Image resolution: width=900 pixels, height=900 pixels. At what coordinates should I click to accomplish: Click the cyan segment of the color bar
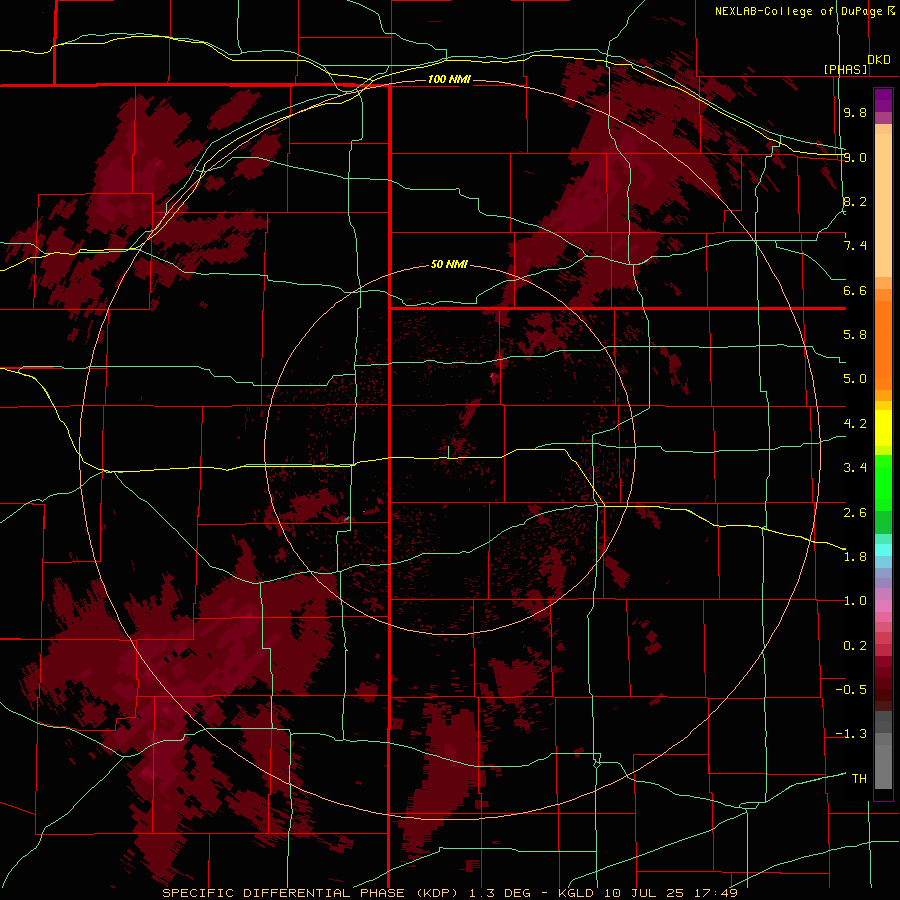883,550
